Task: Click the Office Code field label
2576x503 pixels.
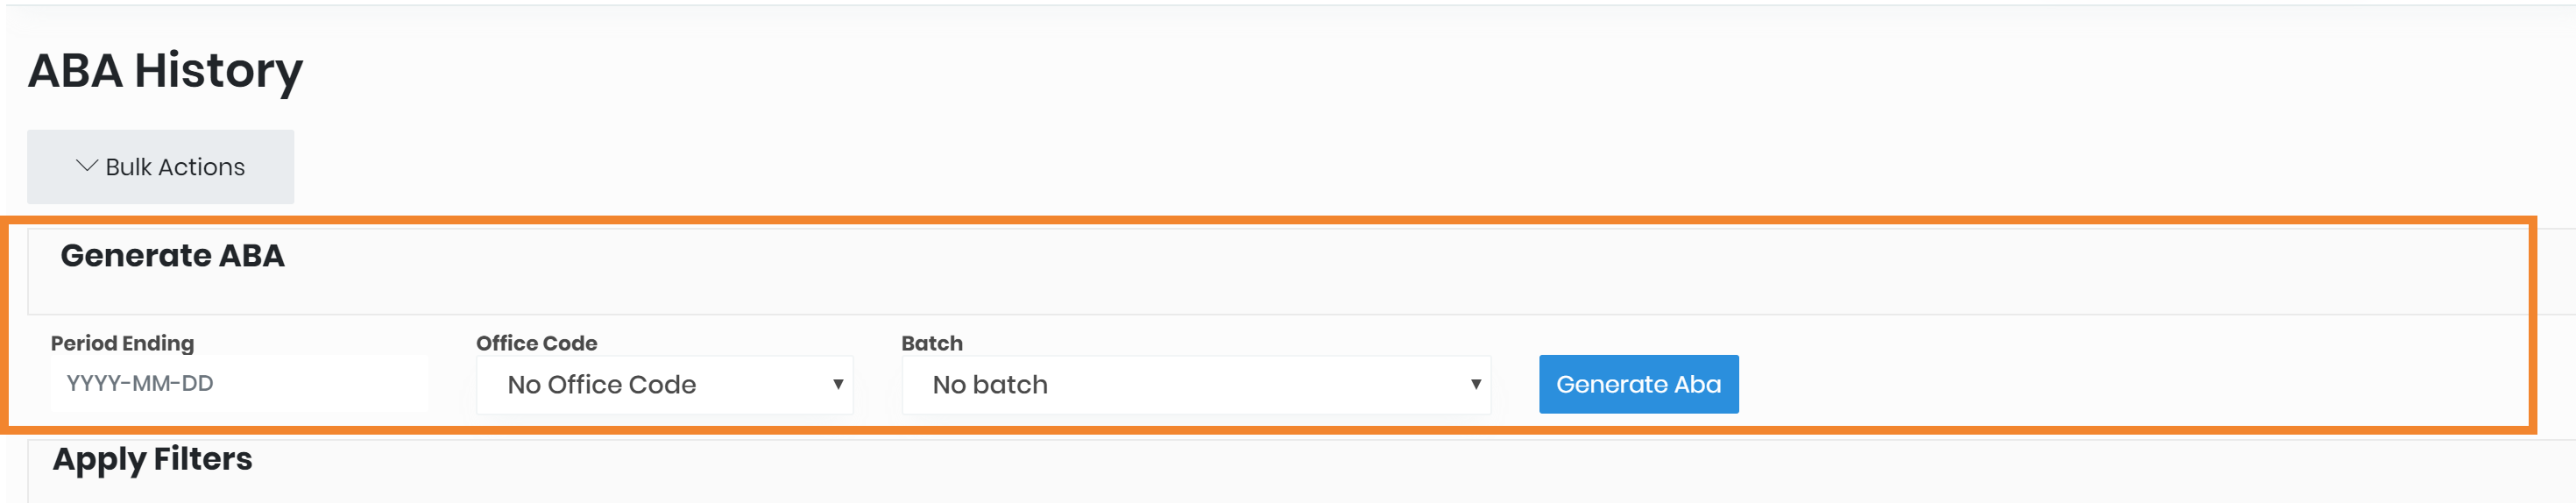Action: [536, 343]
